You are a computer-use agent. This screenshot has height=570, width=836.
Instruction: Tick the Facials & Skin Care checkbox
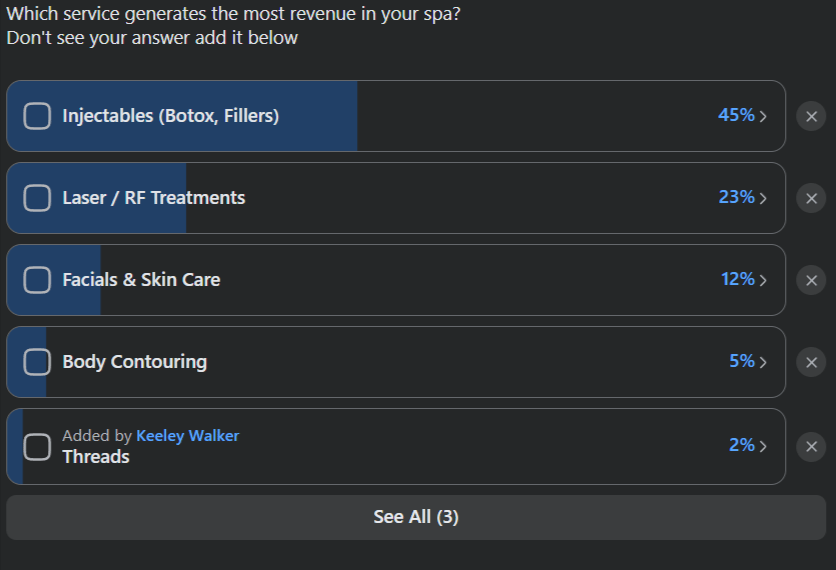pos(37,280)
